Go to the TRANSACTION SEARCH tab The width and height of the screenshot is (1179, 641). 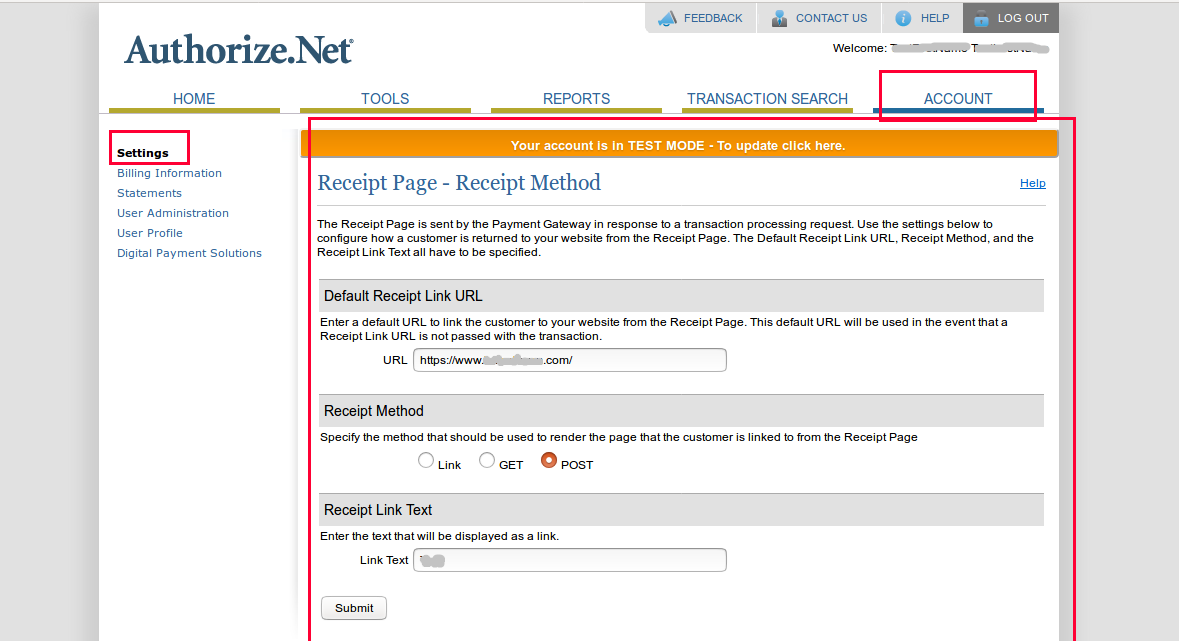[x=767, y=99]
